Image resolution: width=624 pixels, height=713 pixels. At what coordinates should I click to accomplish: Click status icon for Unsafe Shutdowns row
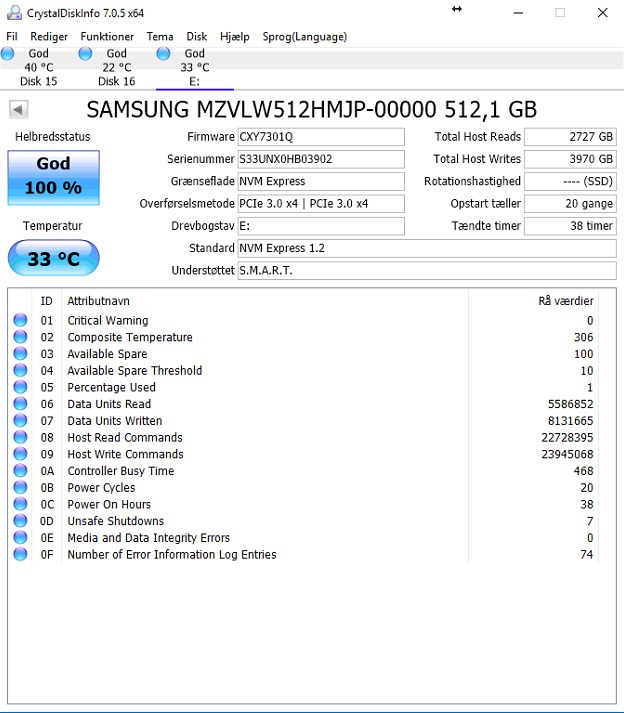(20, 521)
